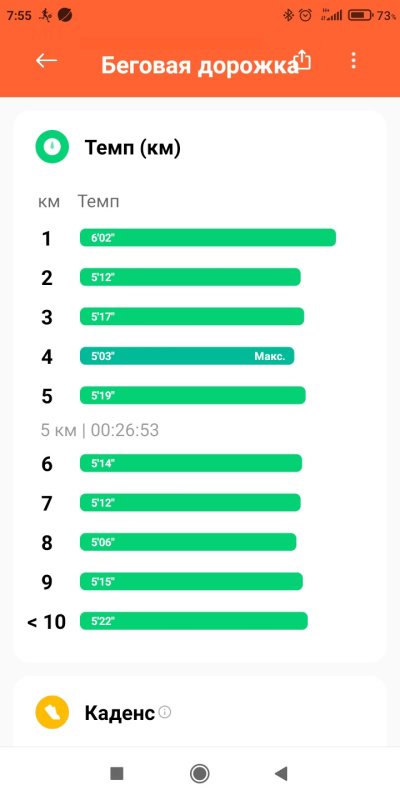The width and height of the screenshot is (400, 800).
Task: Tap the Android back triangle button
Action: tap(282, 773)
